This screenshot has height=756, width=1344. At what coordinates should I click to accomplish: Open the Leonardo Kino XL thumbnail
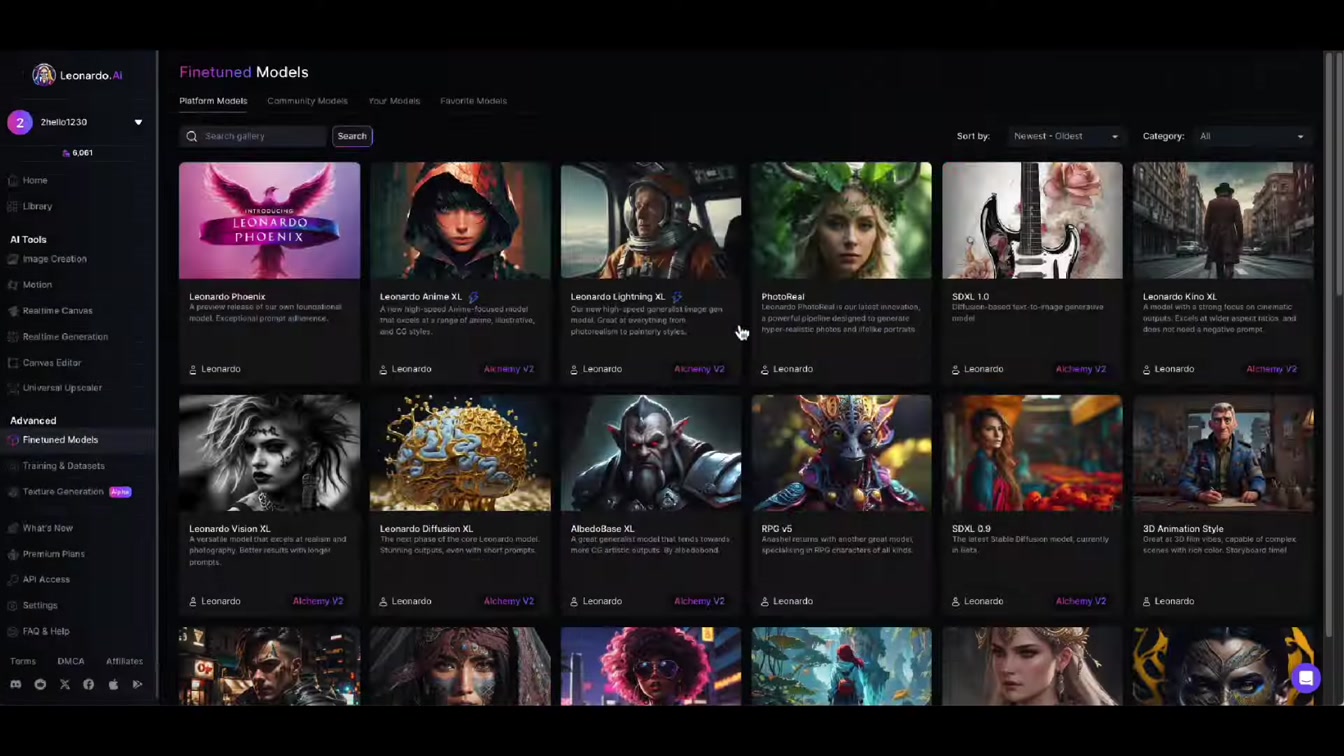click(1223, 221)
